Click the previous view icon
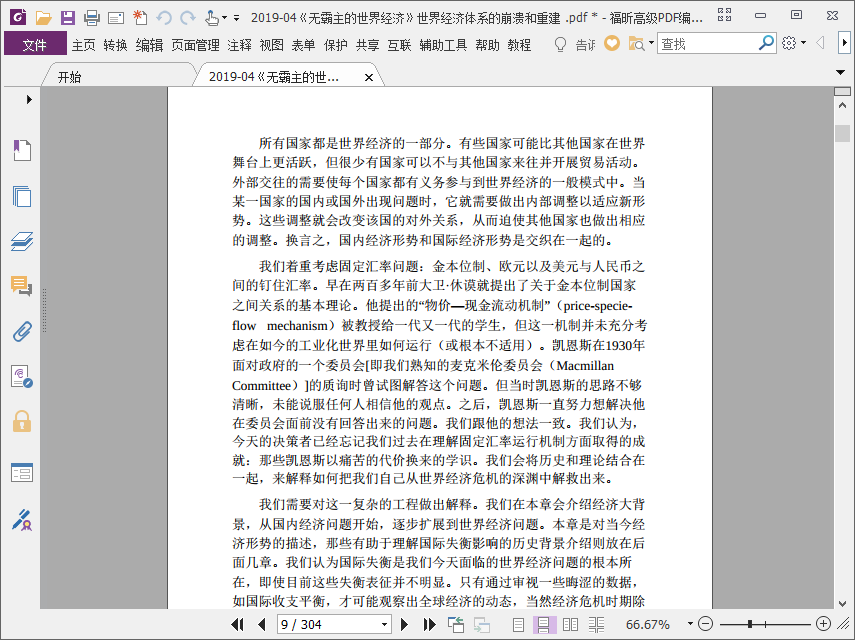The height and width of the screenshot is (640, 855). click(x=455, y=625)
